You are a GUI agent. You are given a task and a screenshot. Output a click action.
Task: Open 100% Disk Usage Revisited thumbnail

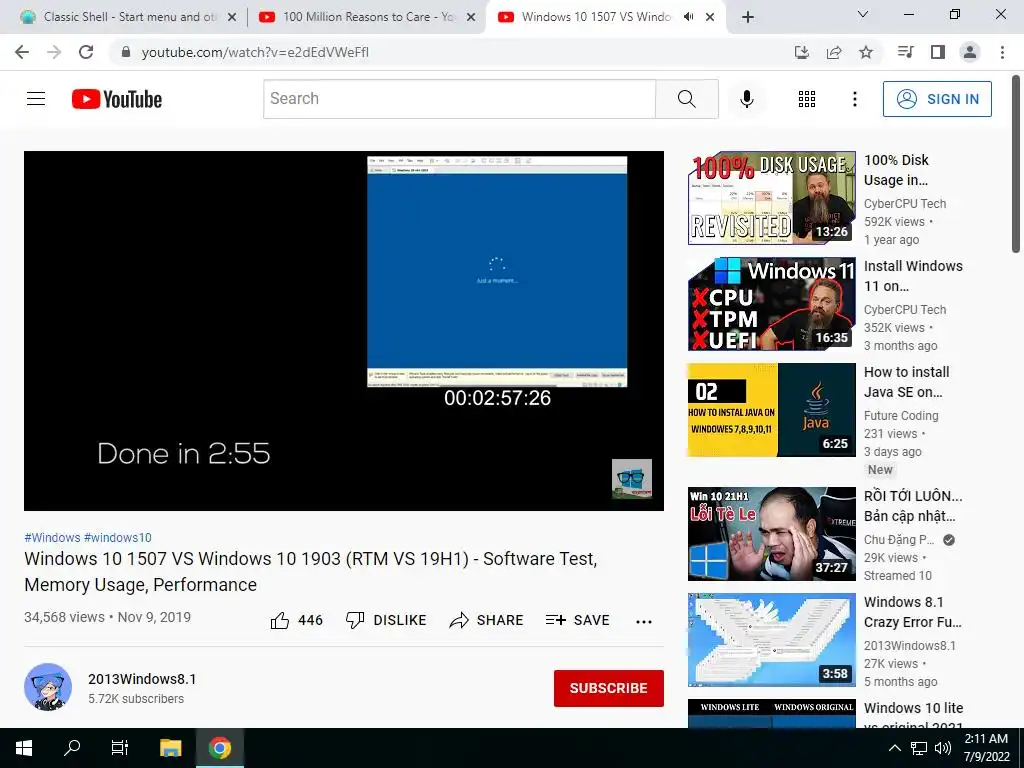pos(771,198)
